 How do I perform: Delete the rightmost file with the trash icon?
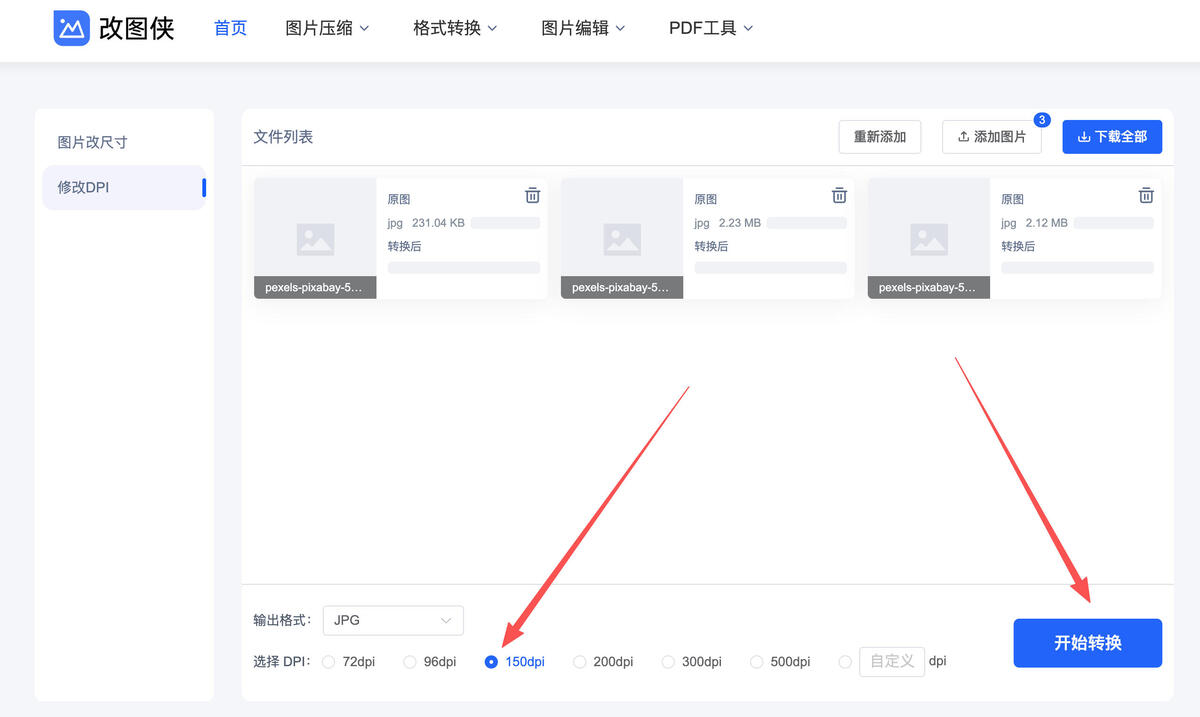click(1146, 196)
